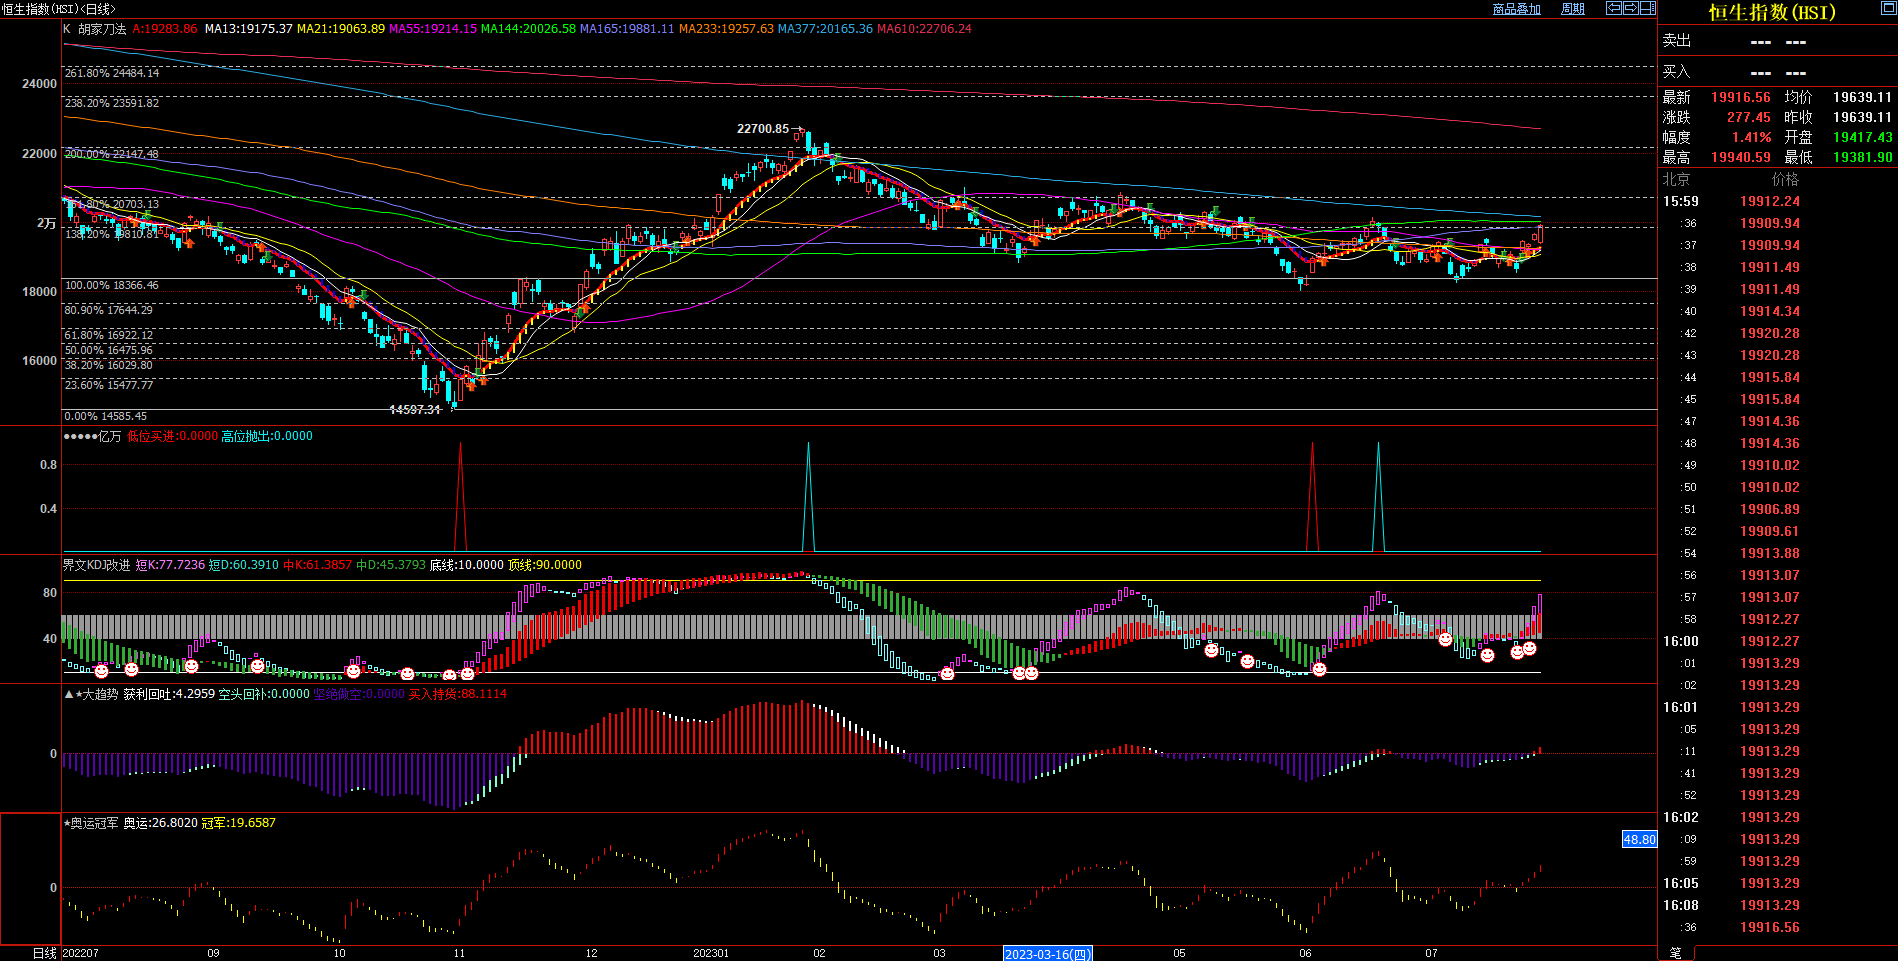1898x961 pixels.
Task: Toggle the side panel layout icon
Action: (1647, 8)
